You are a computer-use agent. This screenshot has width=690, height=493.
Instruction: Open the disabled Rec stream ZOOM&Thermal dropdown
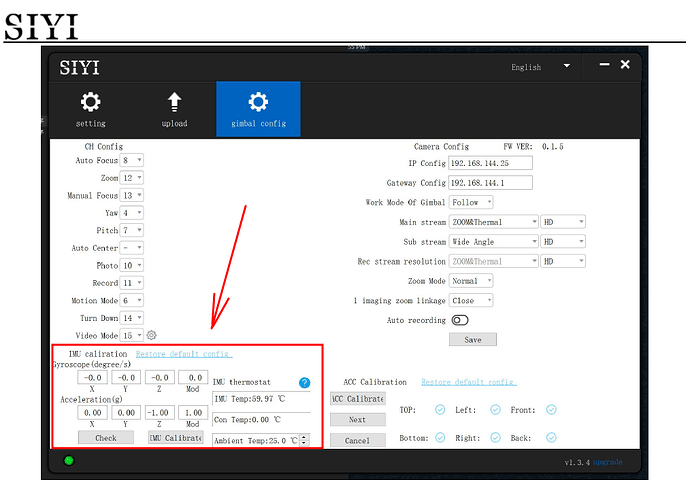[494, 261]
